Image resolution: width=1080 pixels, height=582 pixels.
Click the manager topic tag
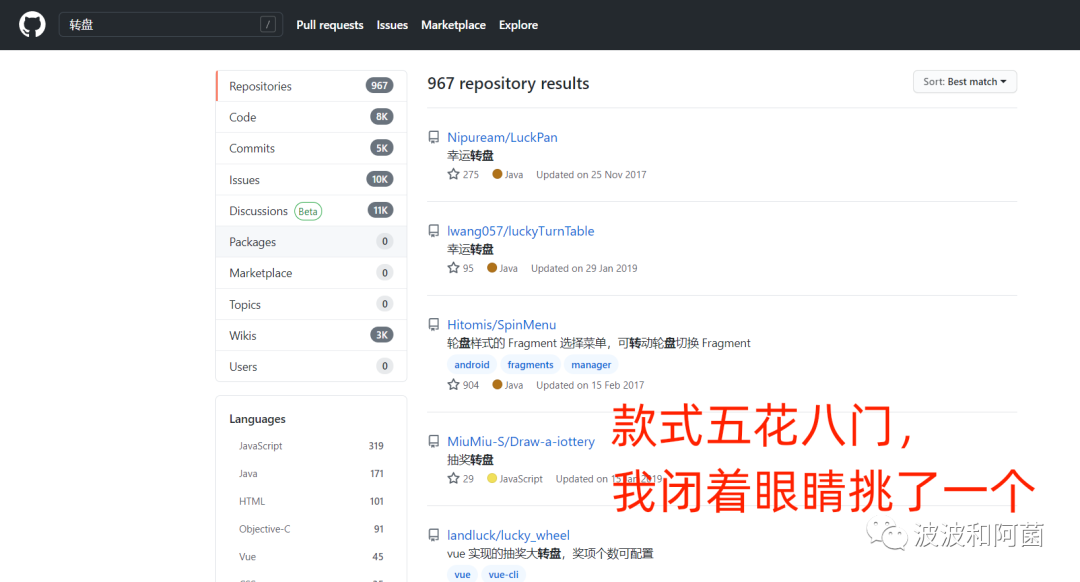tap(591, 364)
